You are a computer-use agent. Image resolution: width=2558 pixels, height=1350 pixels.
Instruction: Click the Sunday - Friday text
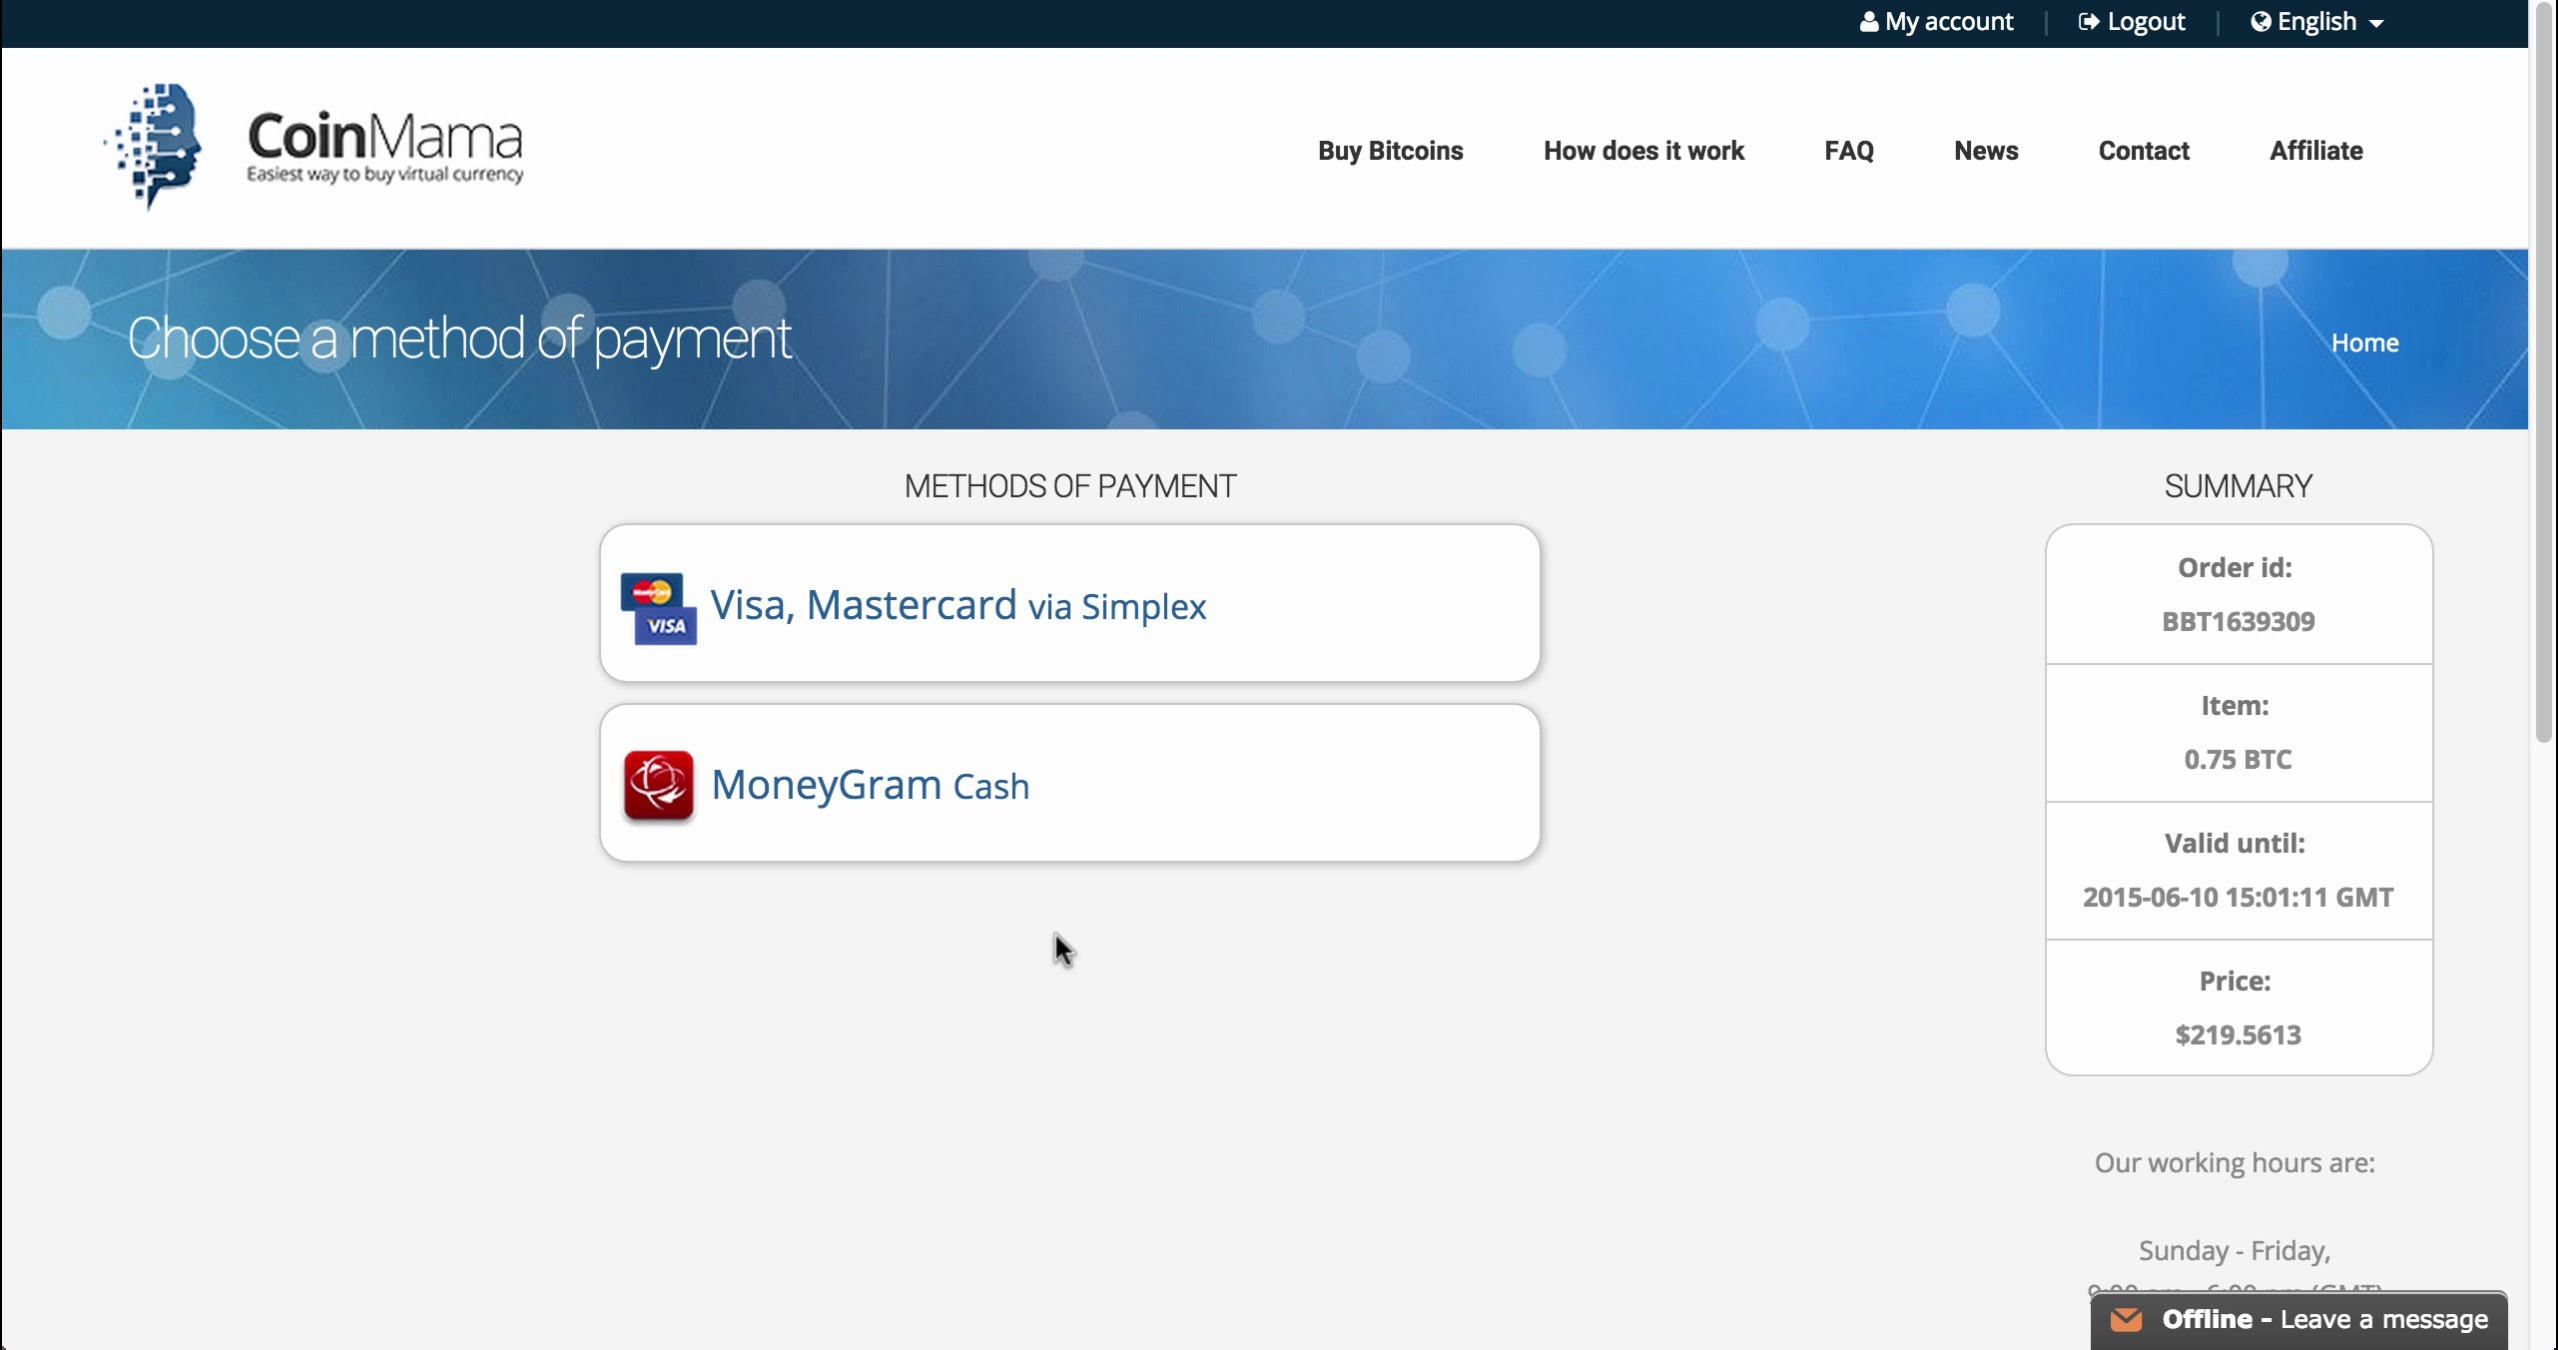click(2235, 1251)
